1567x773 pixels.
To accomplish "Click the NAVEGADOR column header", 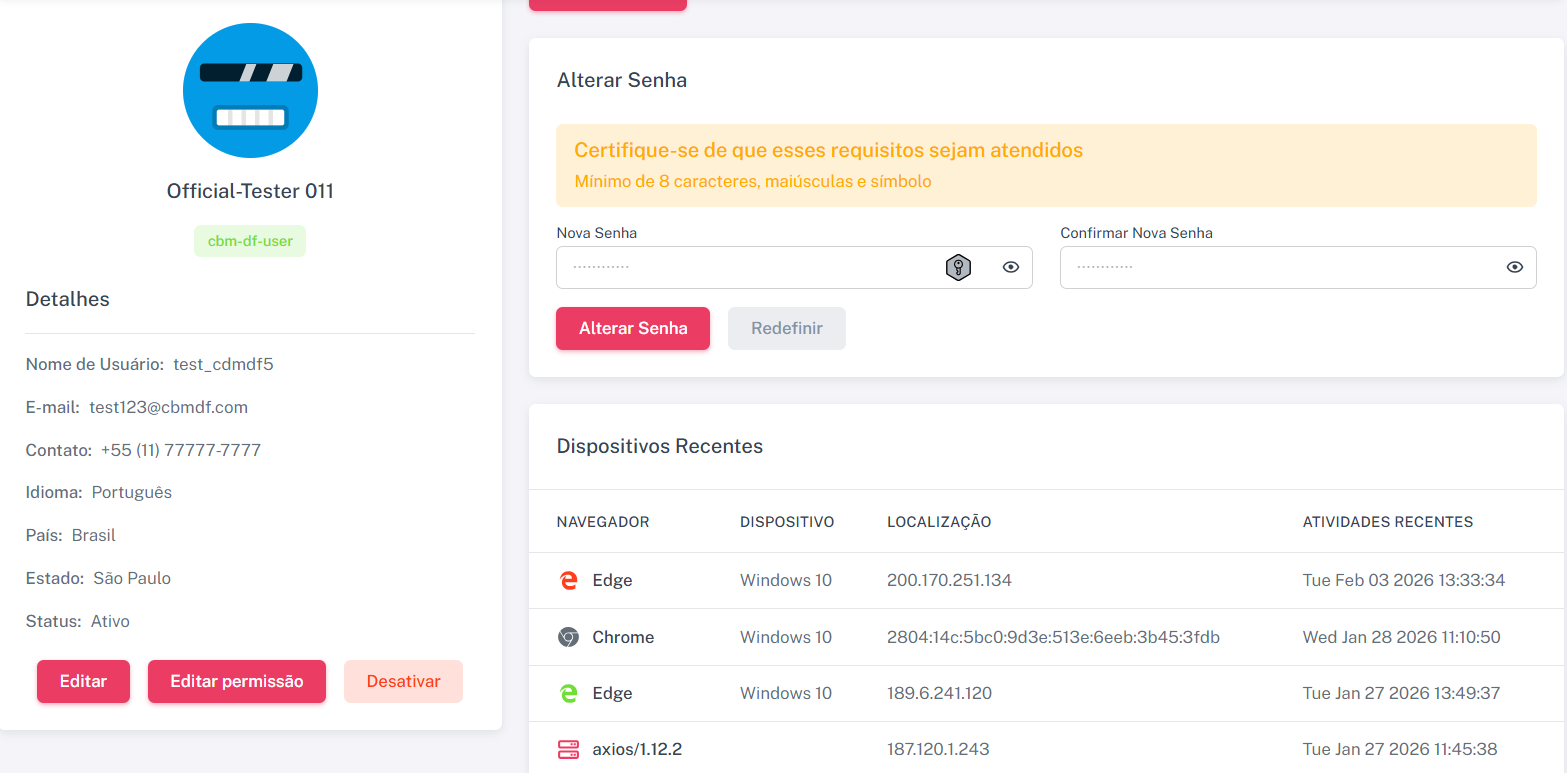I will click(x=603, y=522).
